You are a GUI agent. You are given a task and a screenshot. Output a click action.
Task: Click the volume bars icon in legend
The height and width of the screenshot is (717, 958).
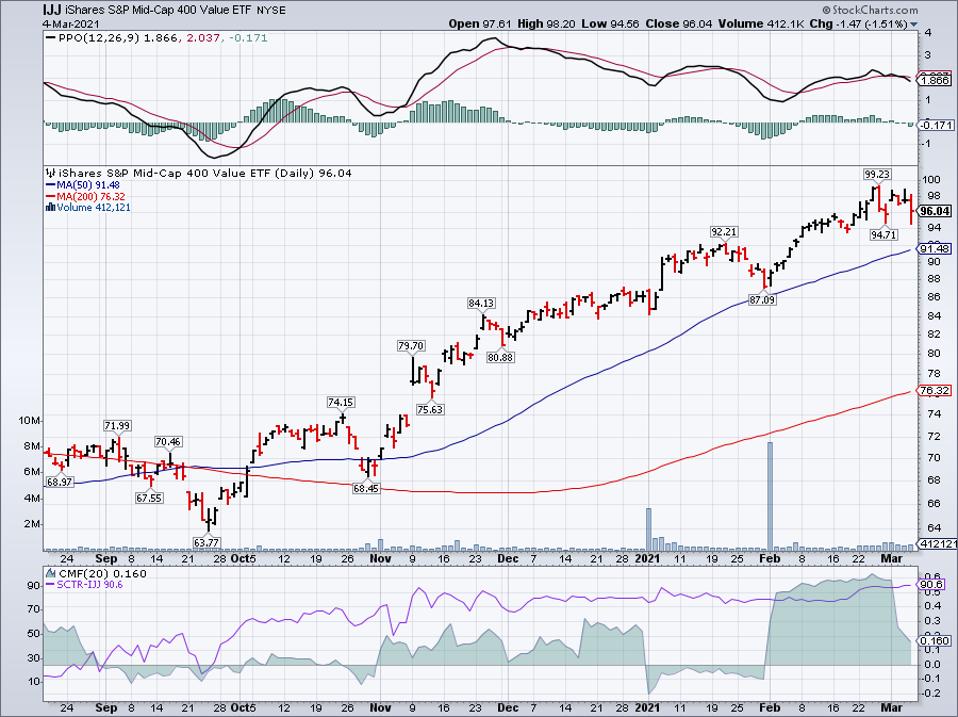click(50, 207)
